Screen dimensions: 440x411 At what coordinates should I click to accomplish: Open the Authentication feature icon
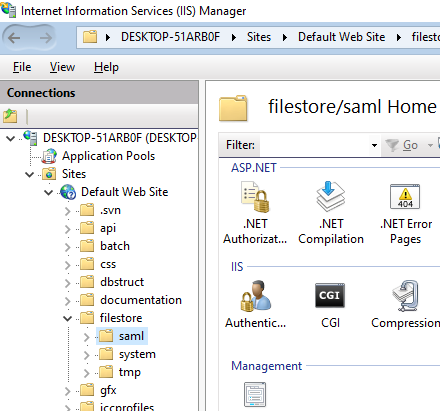(x=256, y=296)
